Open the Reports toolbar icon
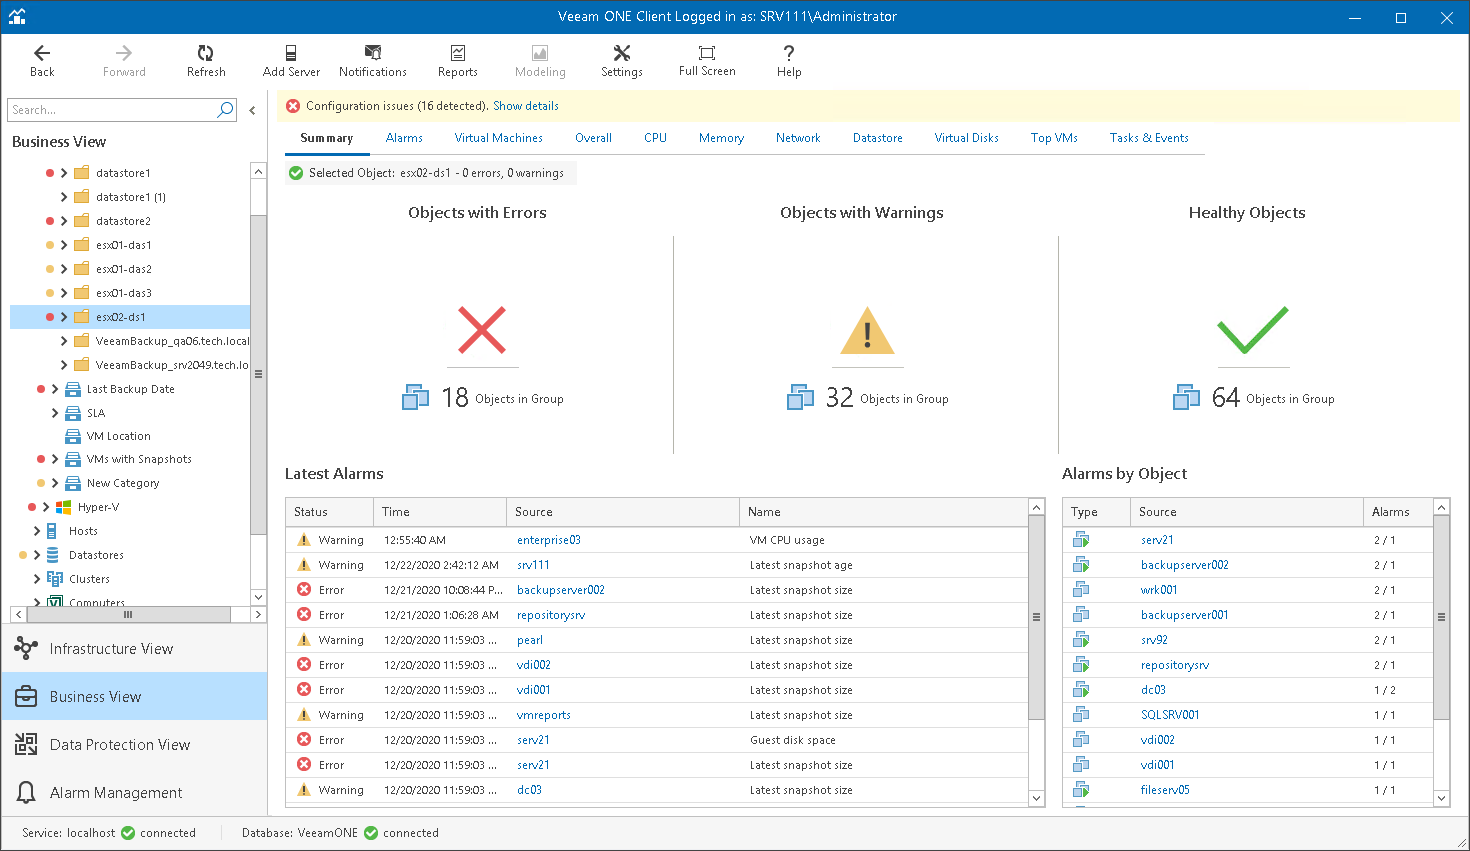The image size is (1470, 851). 457,54
